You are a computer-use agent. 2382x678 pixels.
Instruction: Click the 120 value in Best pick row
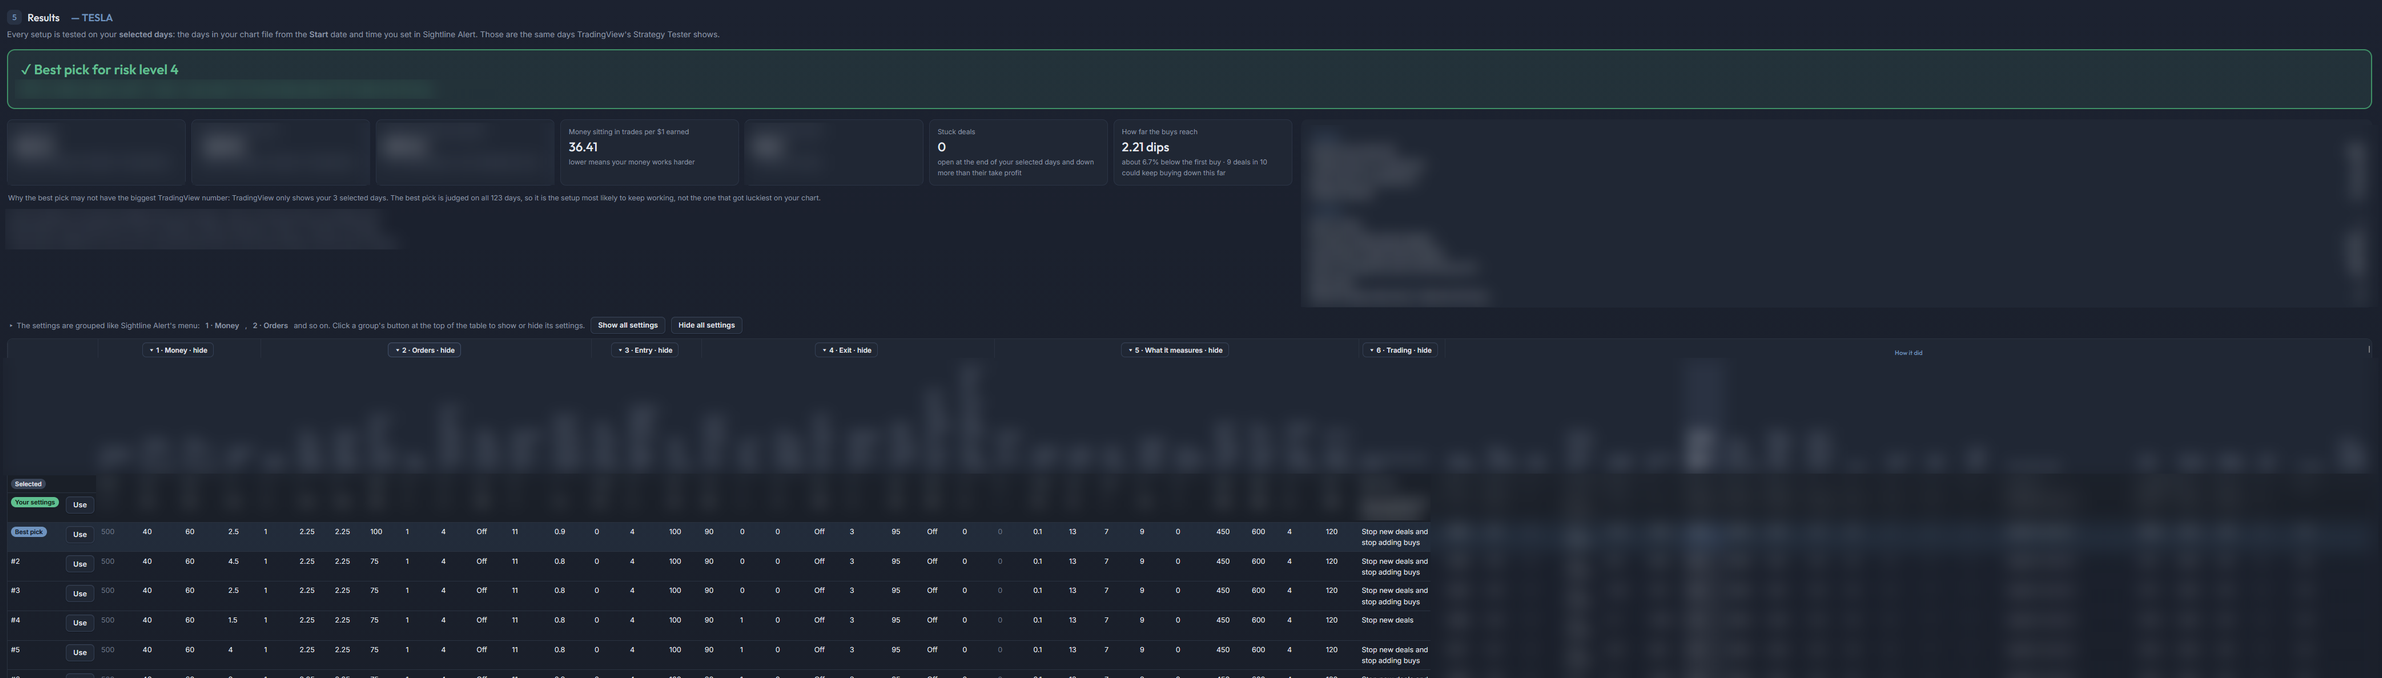pos(1331,532)
